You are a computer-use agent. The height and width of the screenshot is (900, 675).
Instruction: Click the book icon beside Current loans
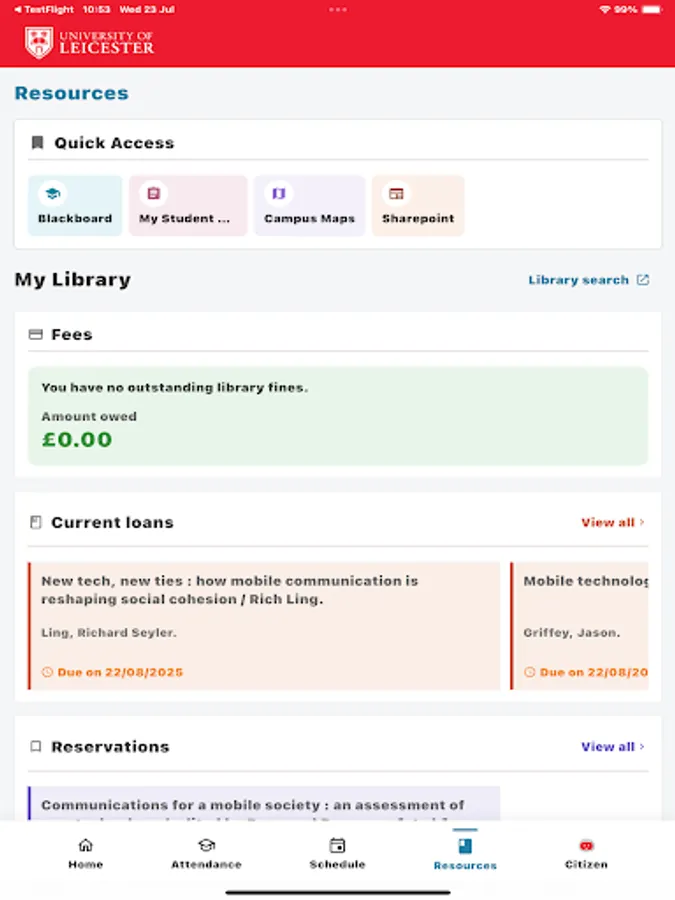[x=35, y=521]
